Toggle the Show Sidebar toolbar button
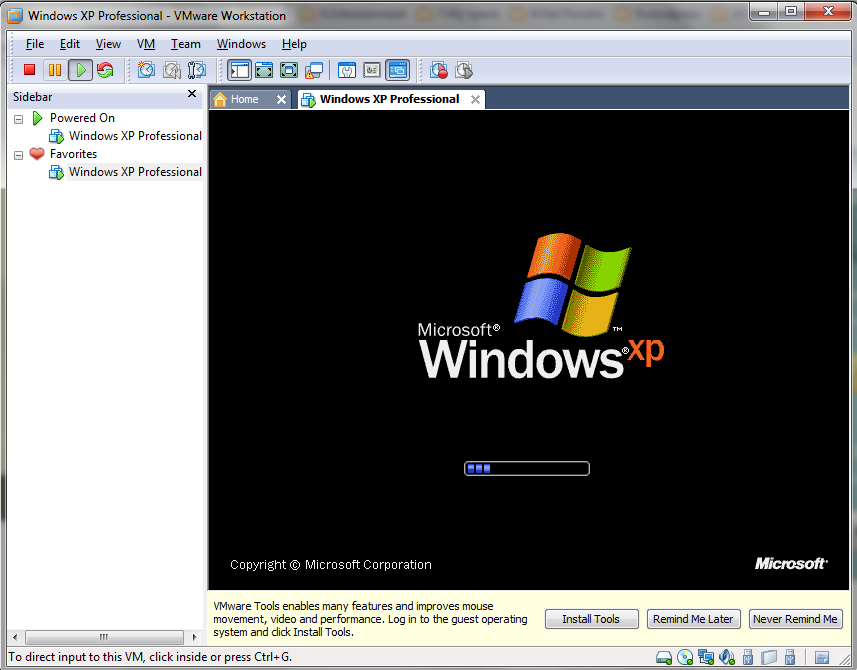 point(239,70)
